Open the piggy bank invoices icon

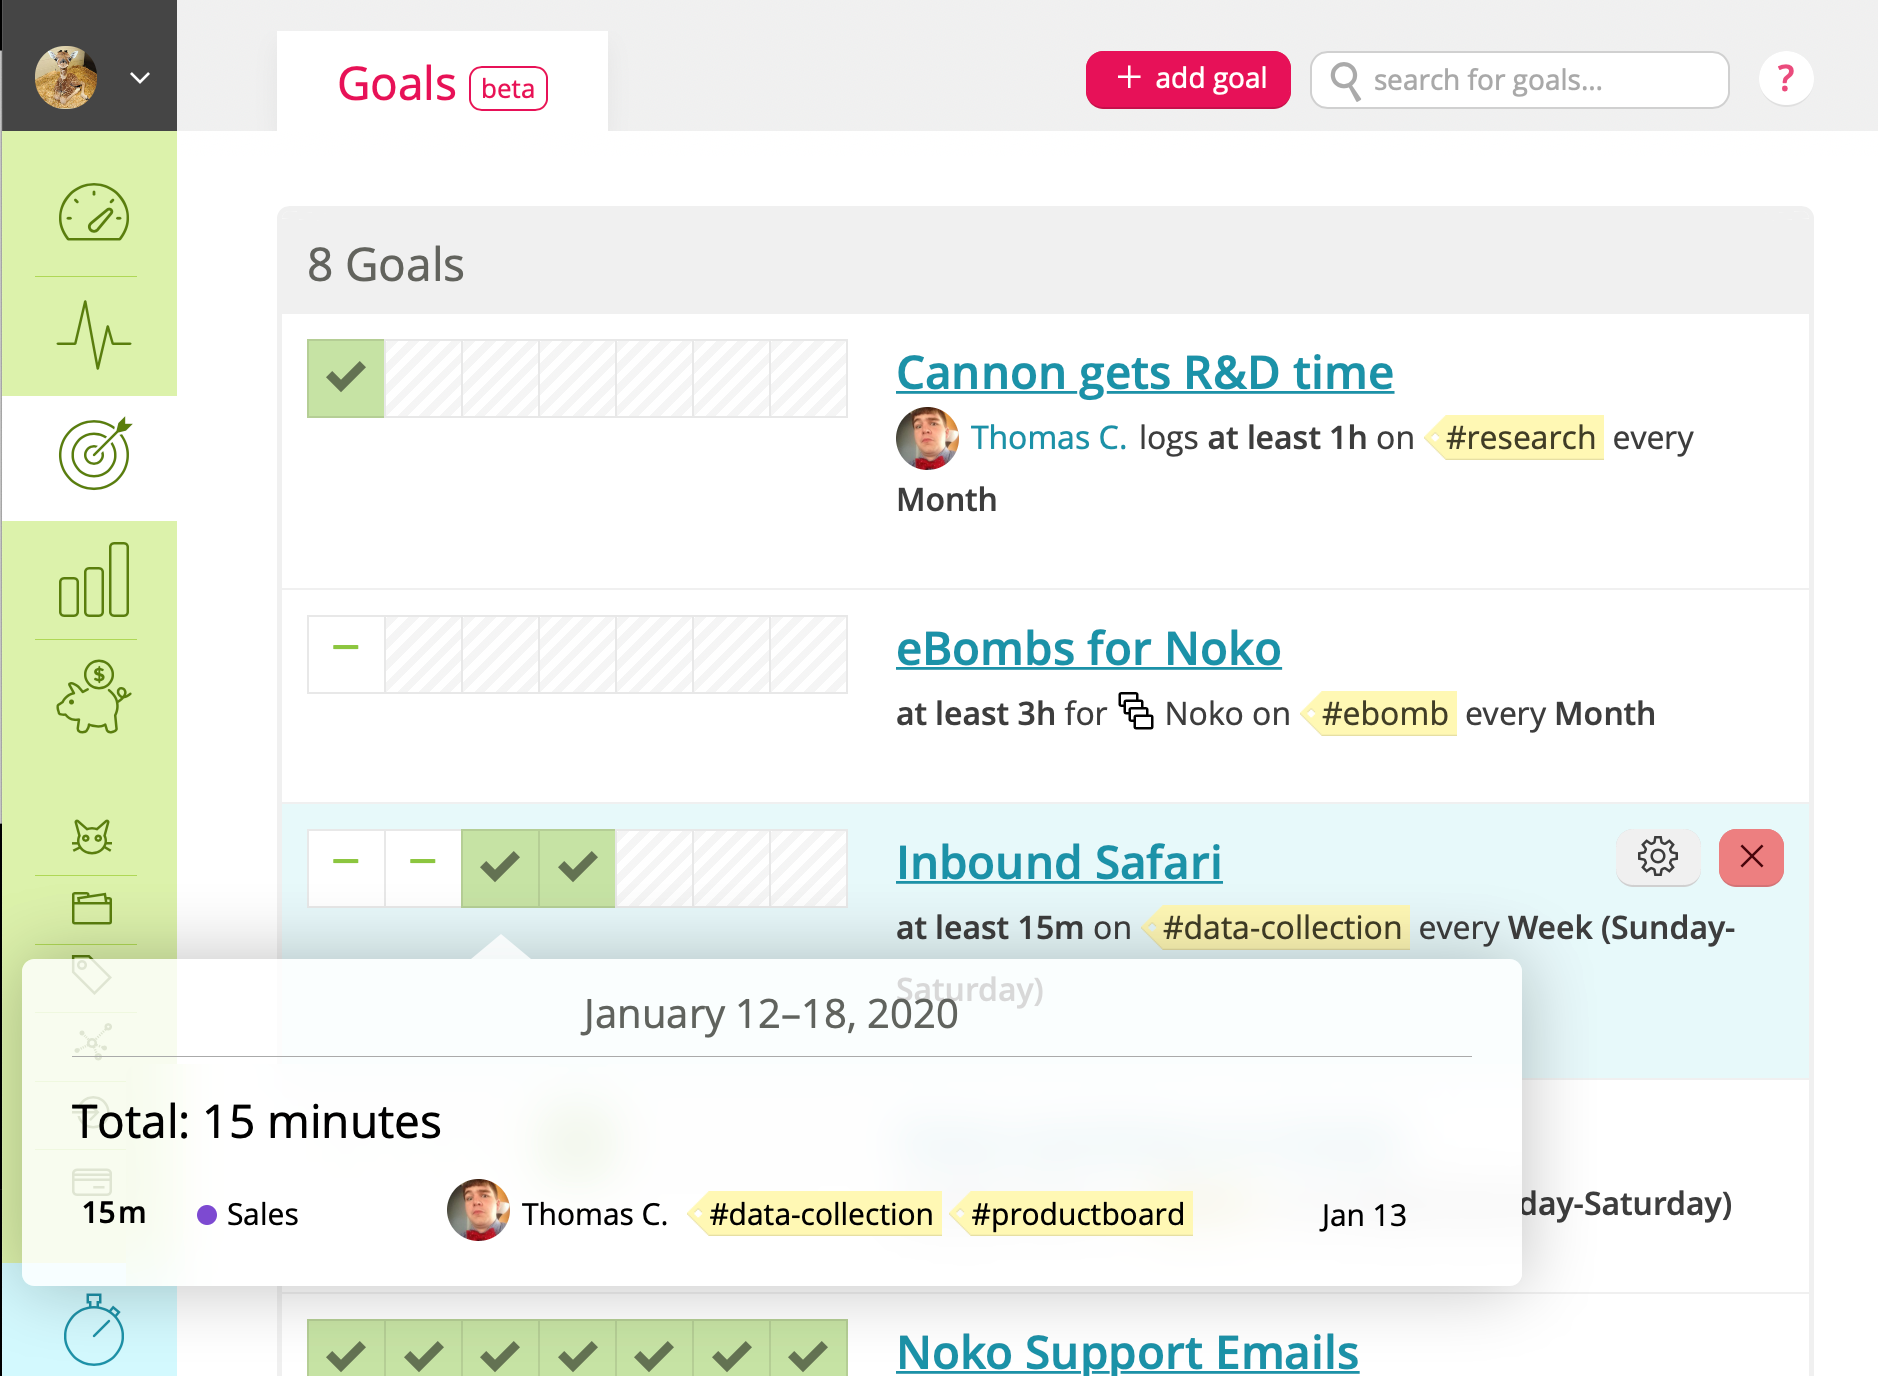click(x=93, y=697)
